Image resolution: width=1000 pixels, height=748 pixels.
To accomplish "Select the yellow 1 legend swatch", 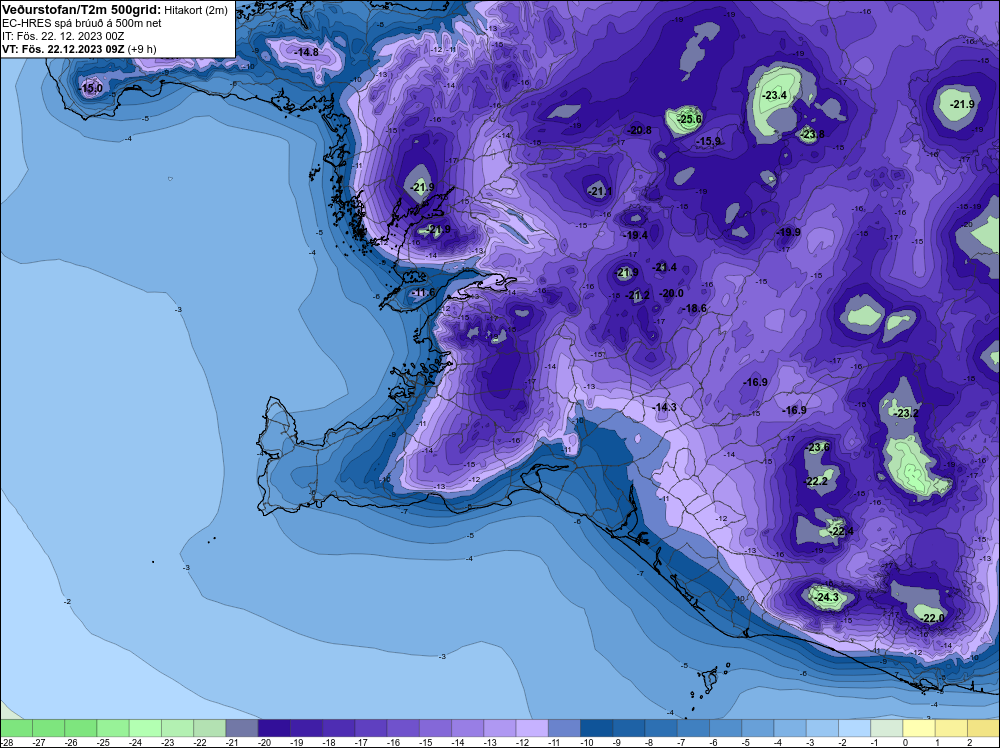I will [x=951, y=728].
